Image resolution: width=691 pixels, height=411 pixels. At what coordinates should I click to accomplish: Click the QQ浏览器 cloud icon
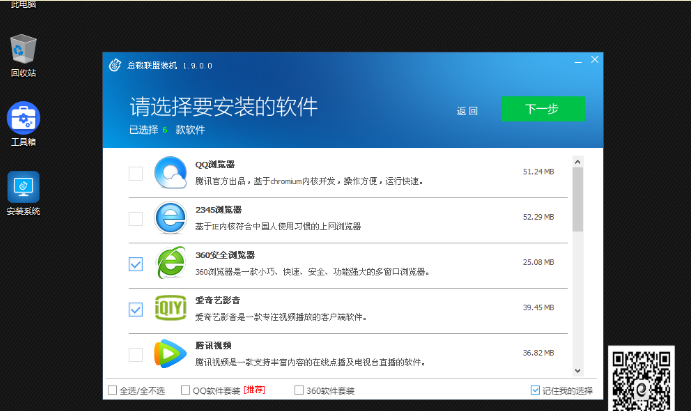[171, 173]
